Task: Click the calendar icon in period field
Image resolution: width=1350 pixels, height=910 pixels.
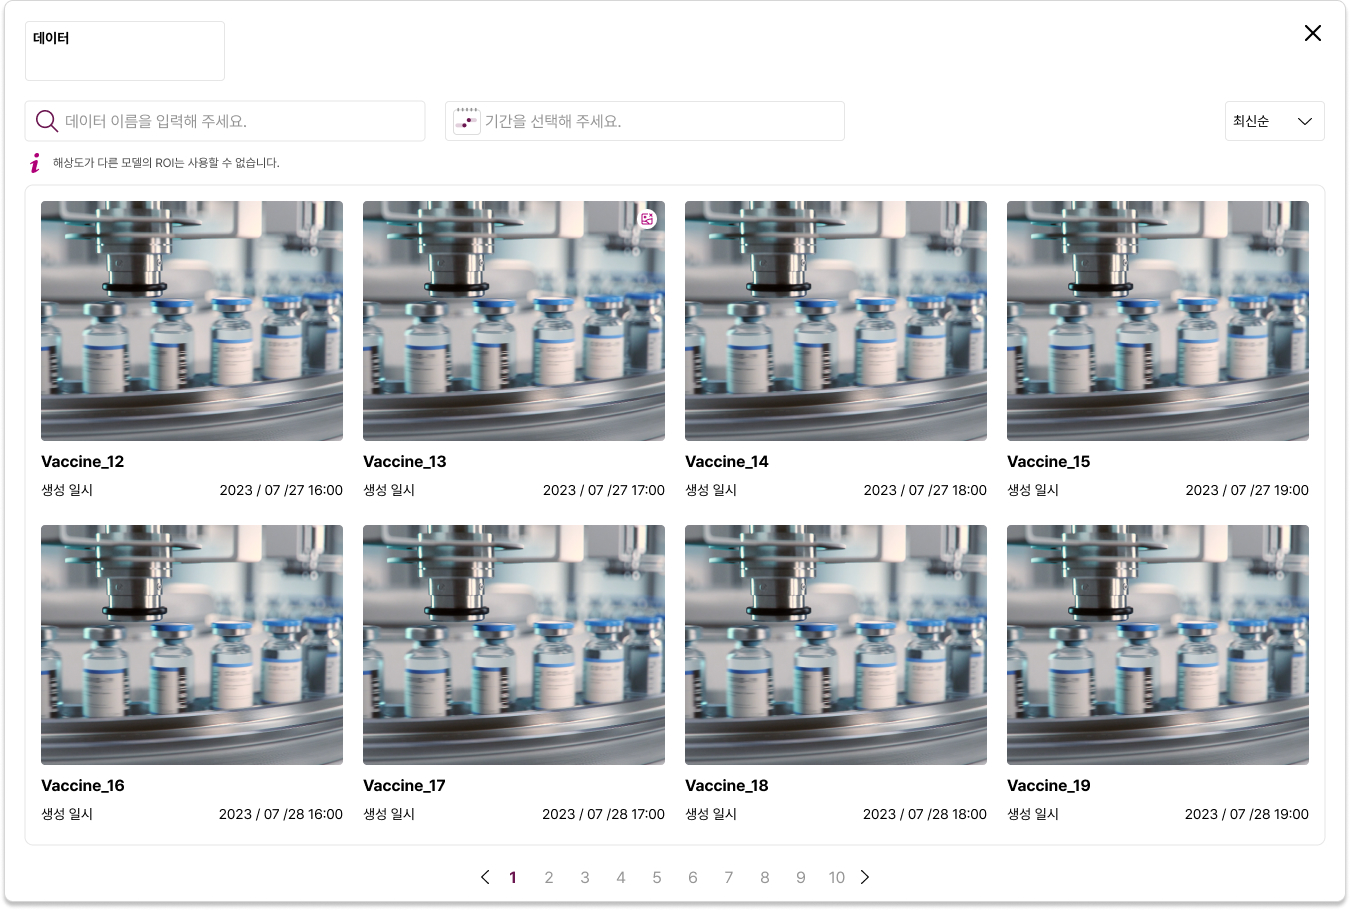Action: 466,121
